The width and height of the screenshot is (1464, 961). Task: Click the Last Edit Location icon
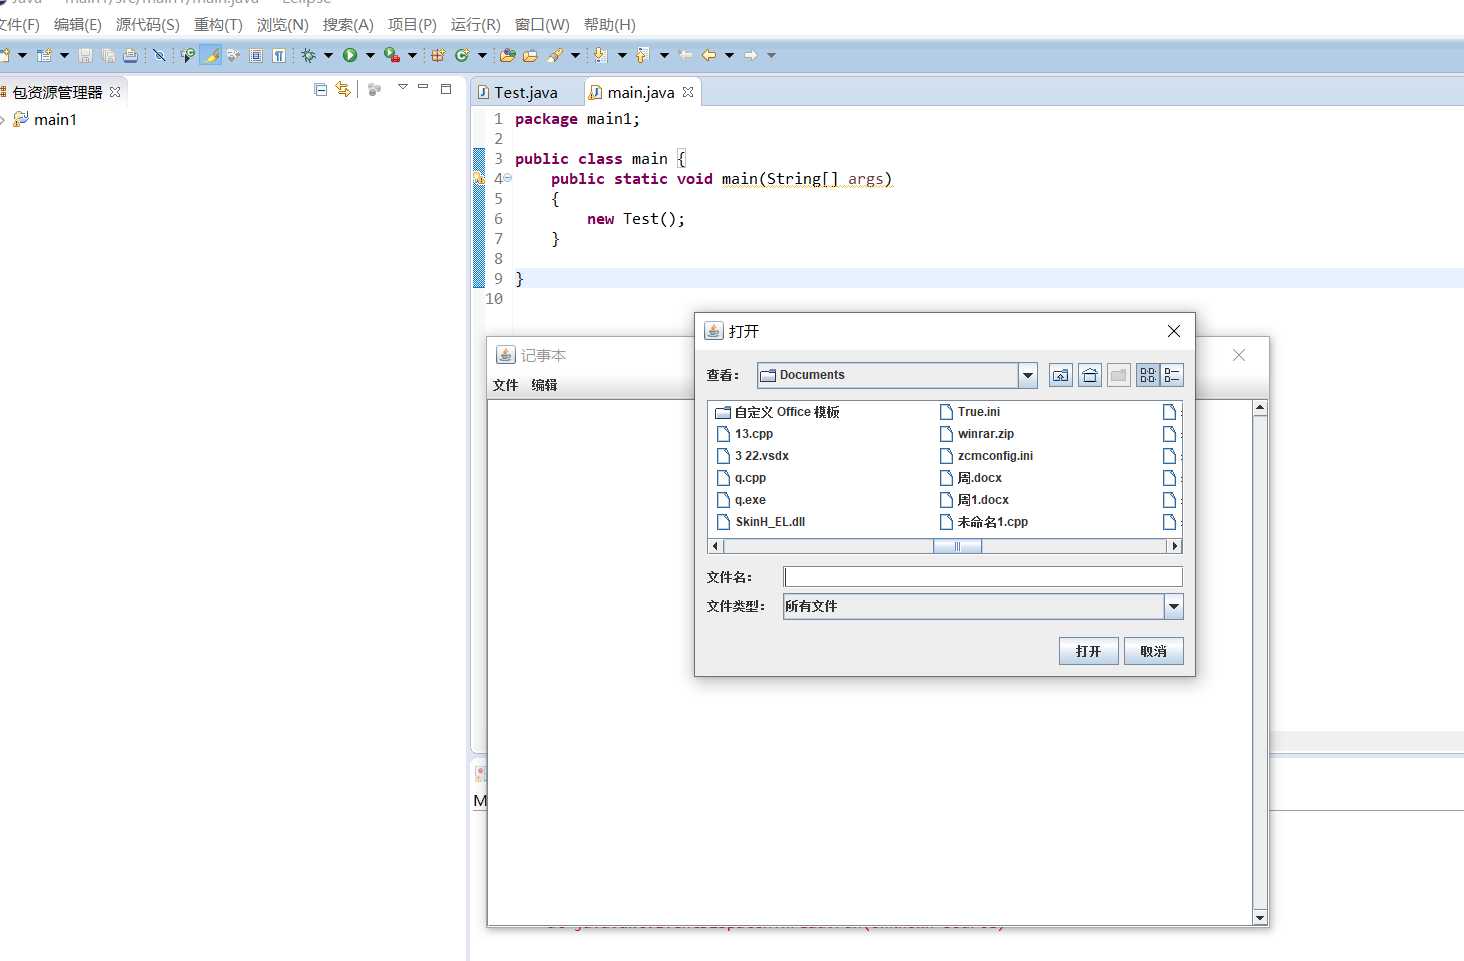685,56
